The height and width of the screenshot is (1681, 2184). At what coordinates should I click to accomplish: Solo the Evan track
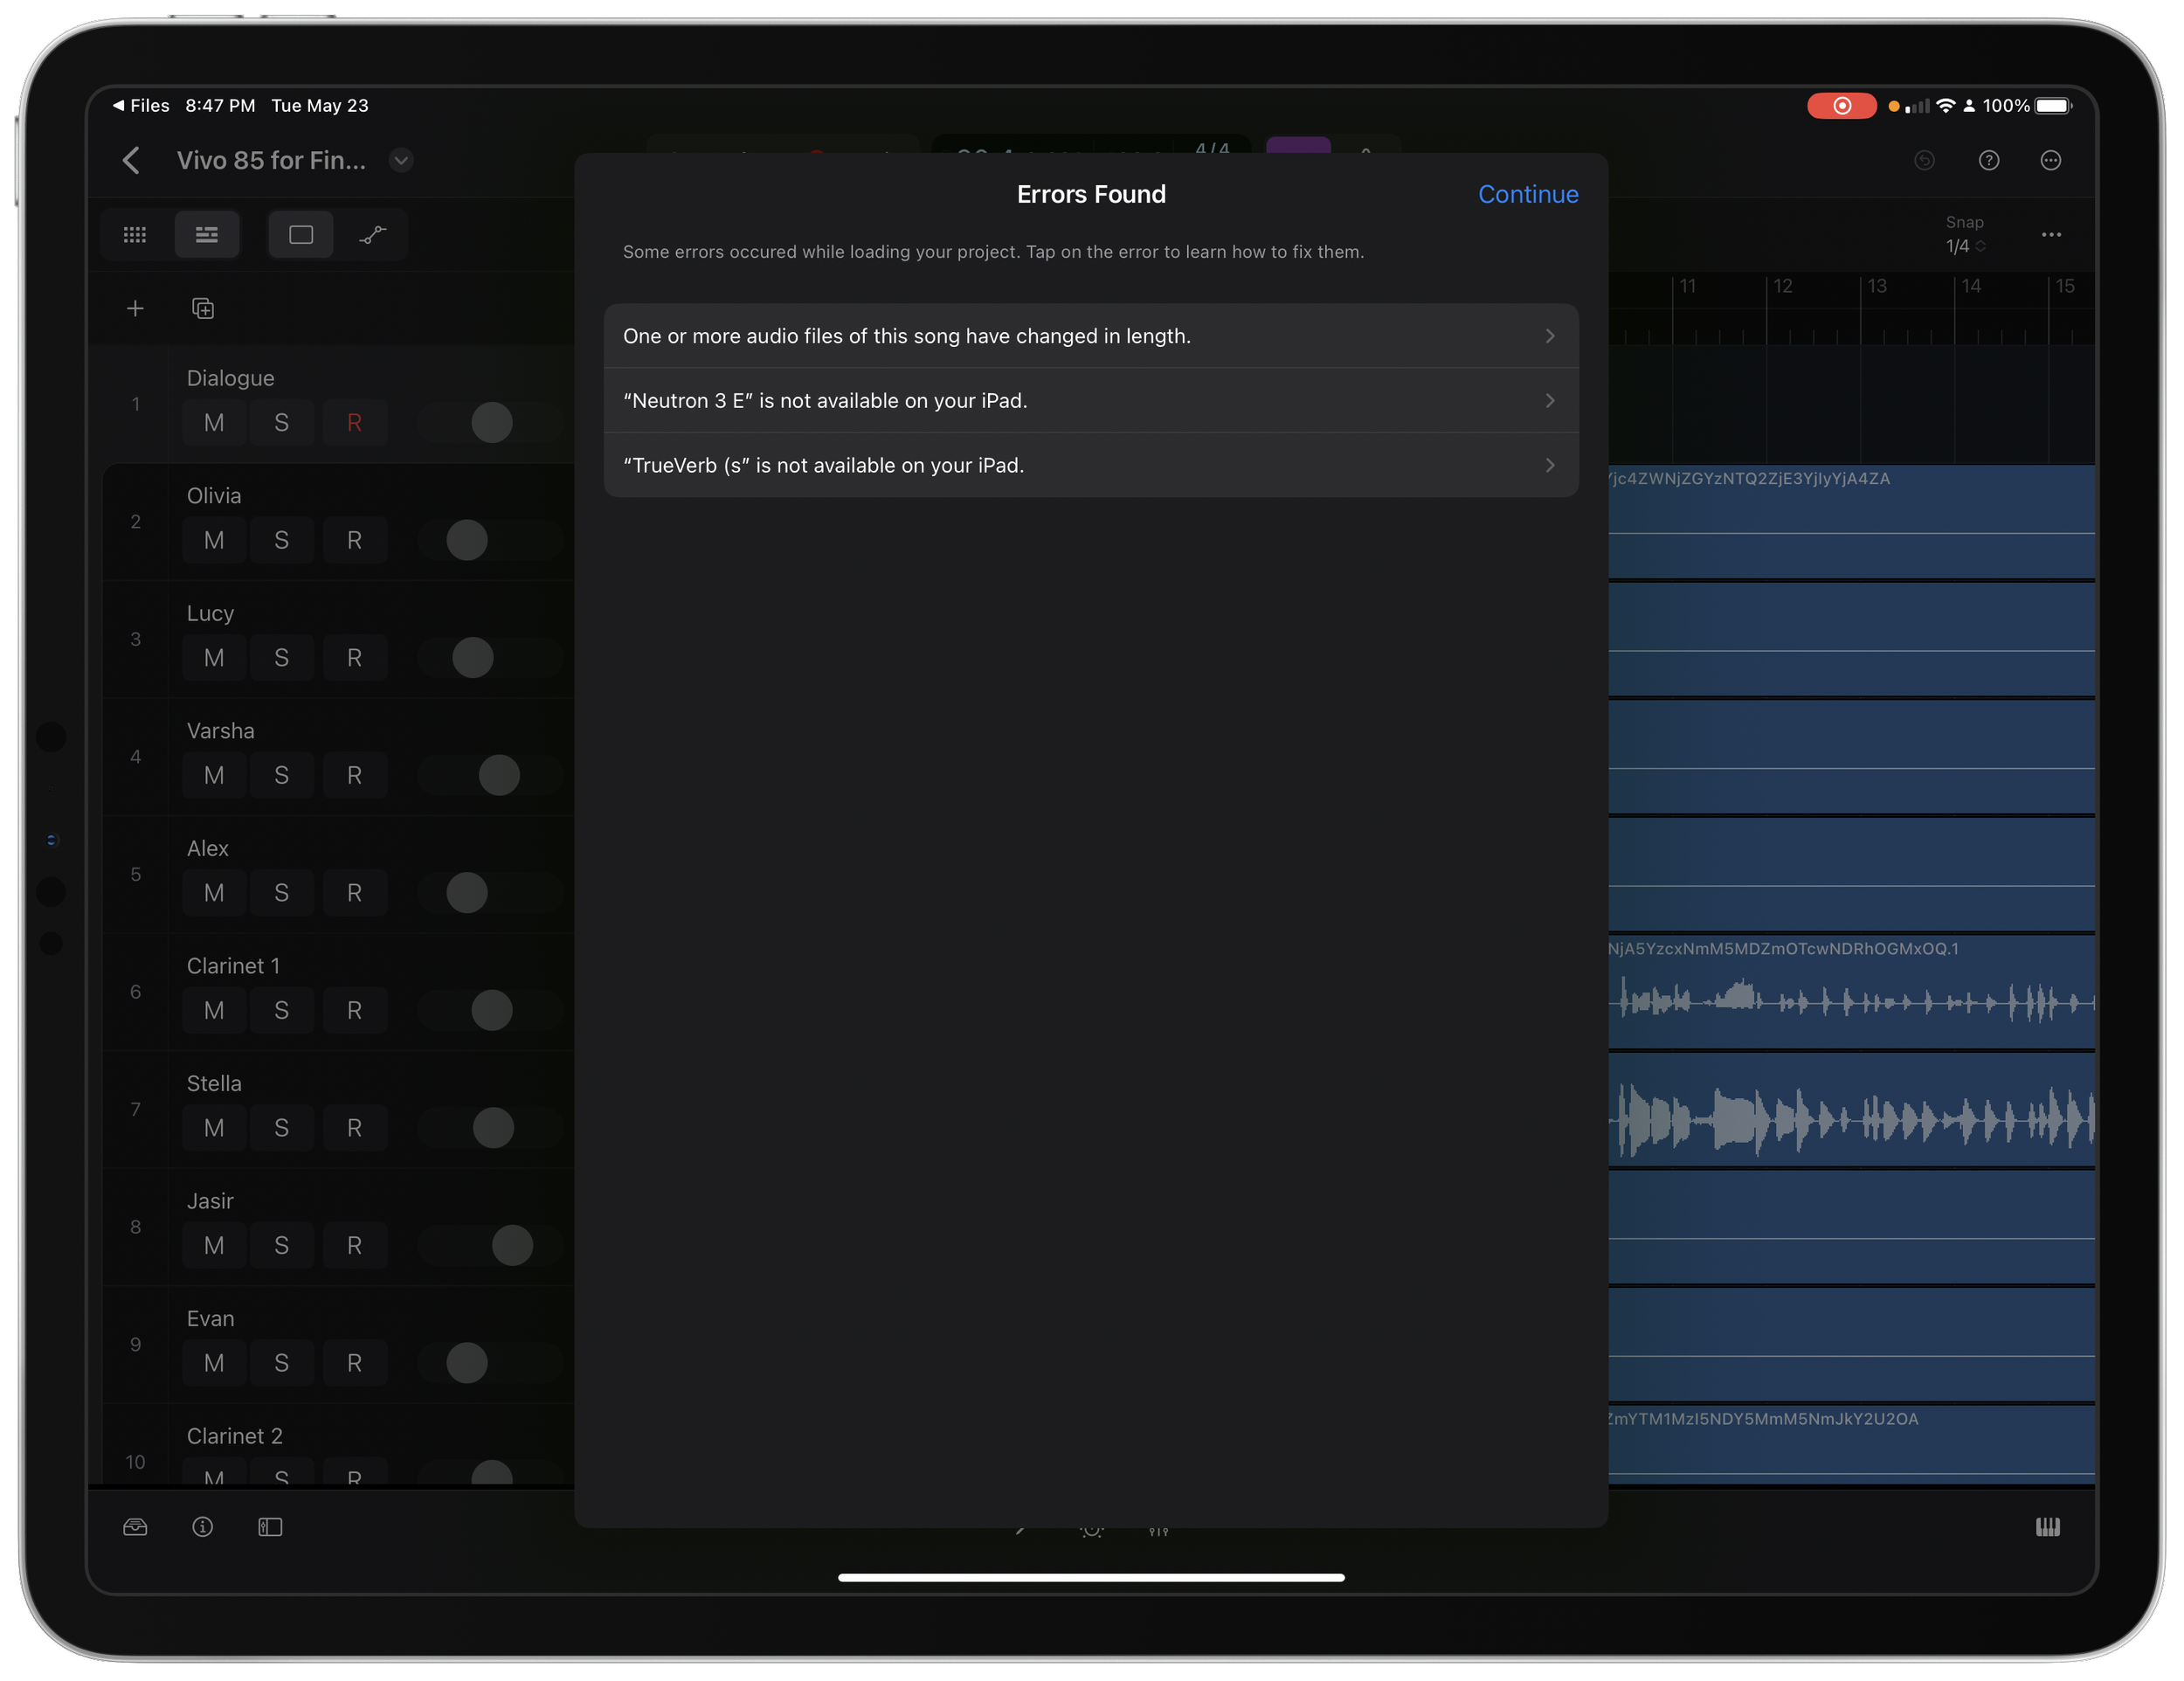(282, 1363)
